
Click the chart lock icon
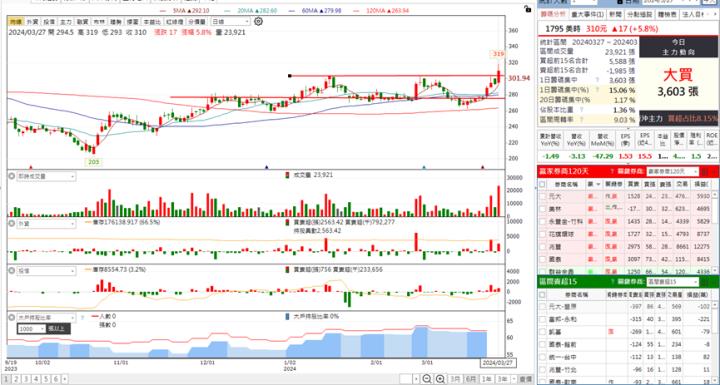click(x=528, y=9)
